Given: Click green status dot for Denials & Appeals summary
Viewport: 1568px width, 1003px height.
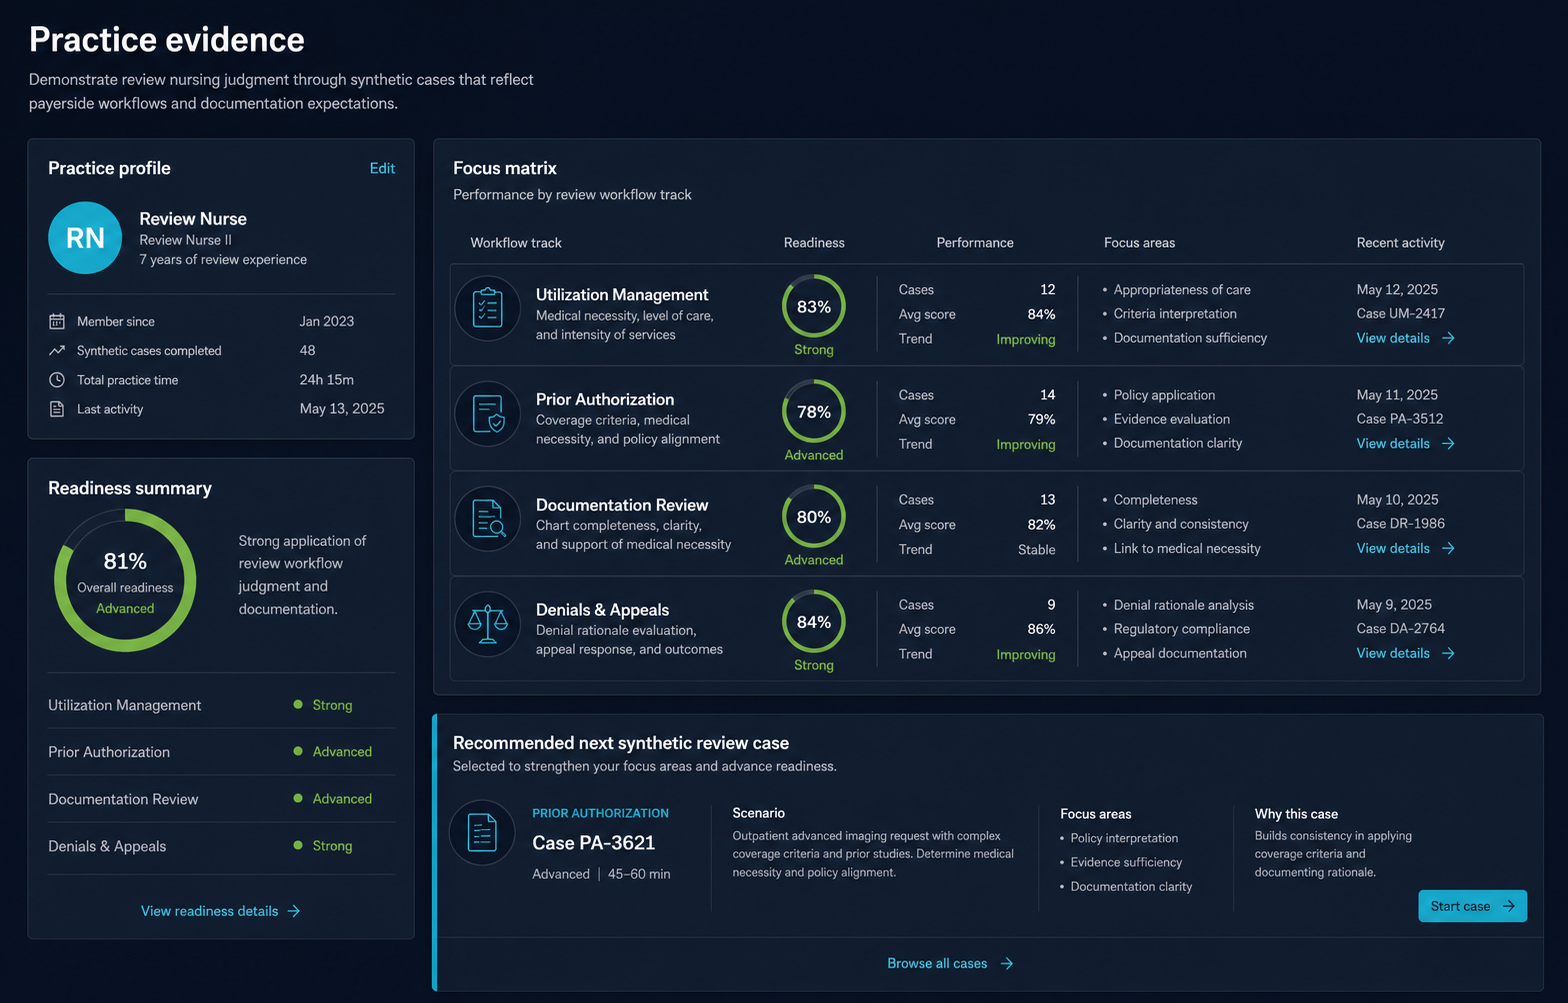Looking at the screenshot, I should 298,845.
